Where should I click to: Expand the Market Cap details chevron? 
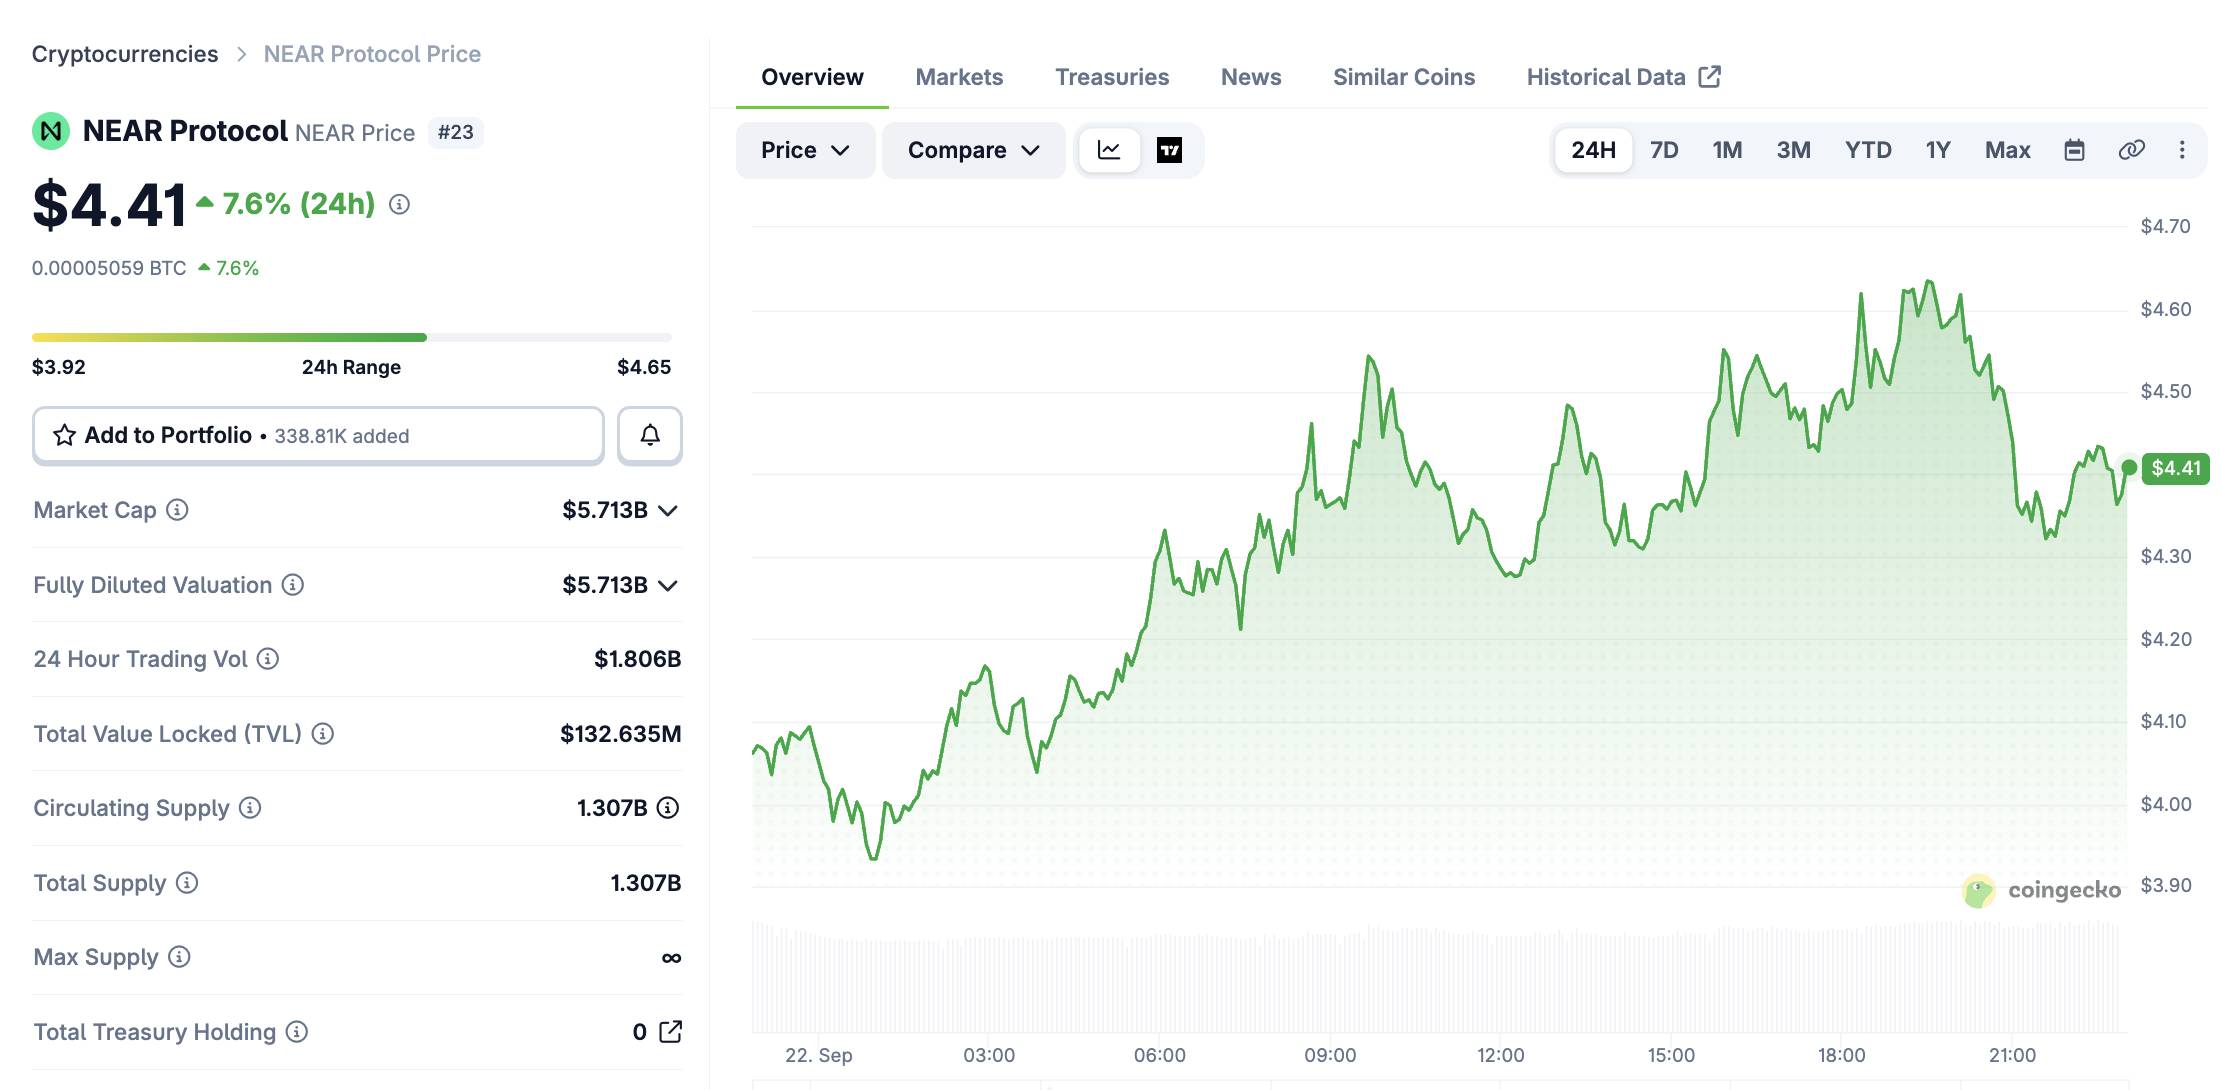pyautogui.click(x=668, y=510)
